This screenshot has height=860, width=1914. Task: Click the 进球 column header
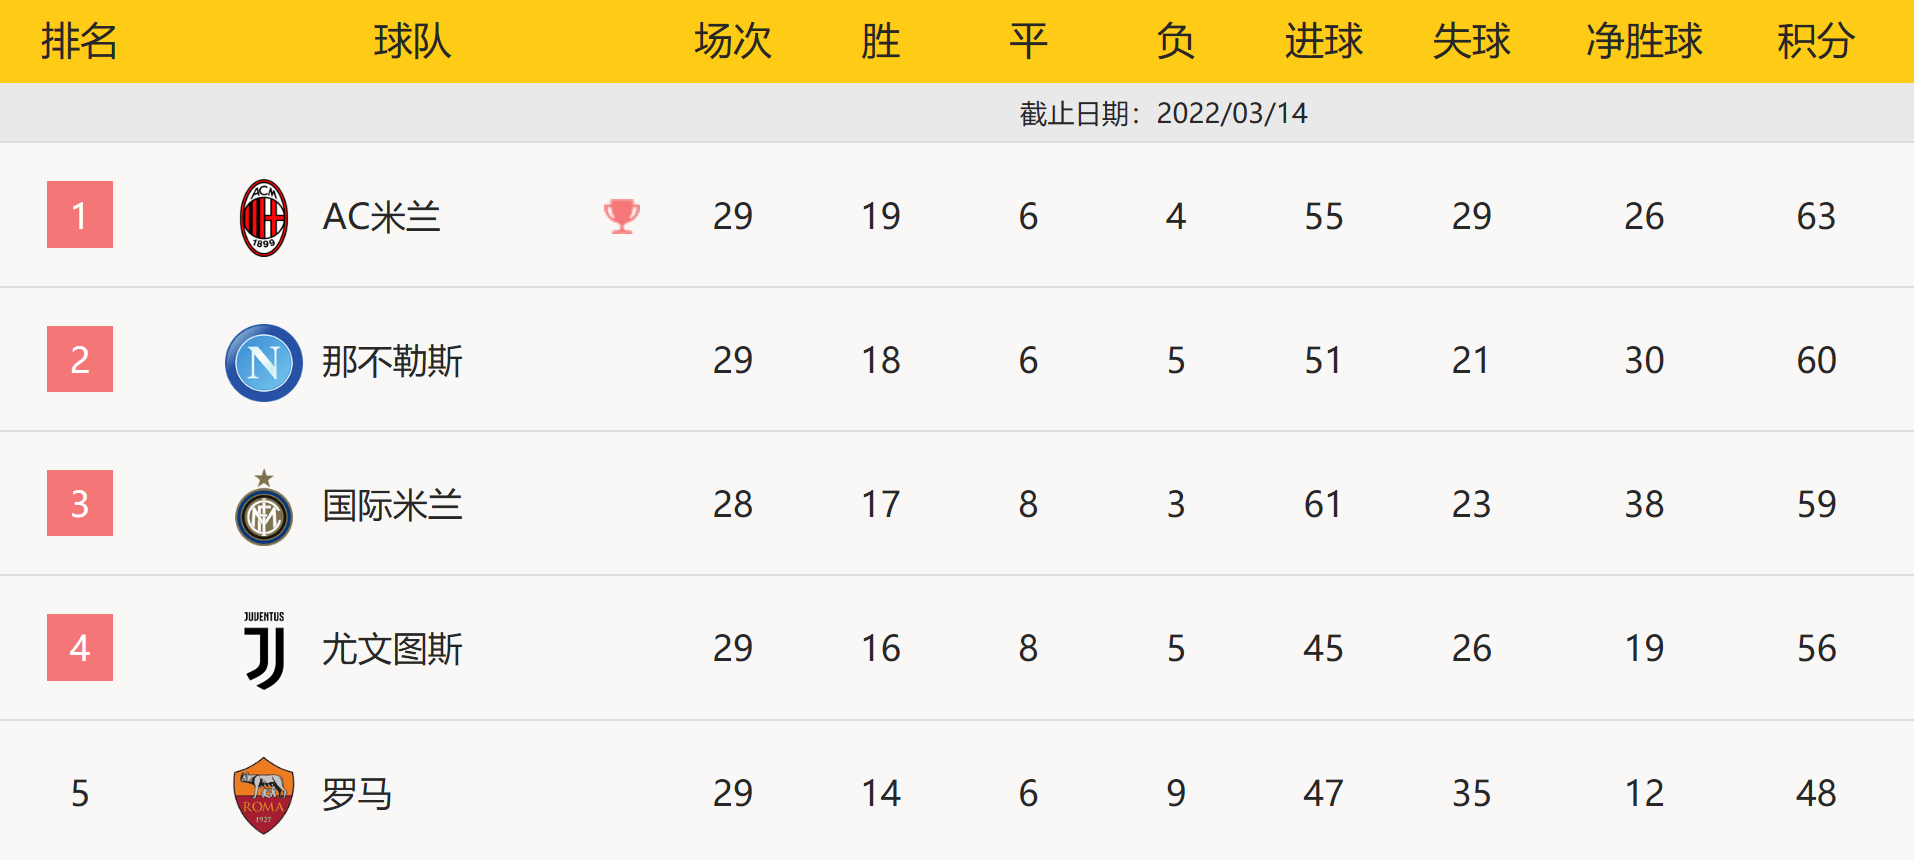pos(1323,42)
